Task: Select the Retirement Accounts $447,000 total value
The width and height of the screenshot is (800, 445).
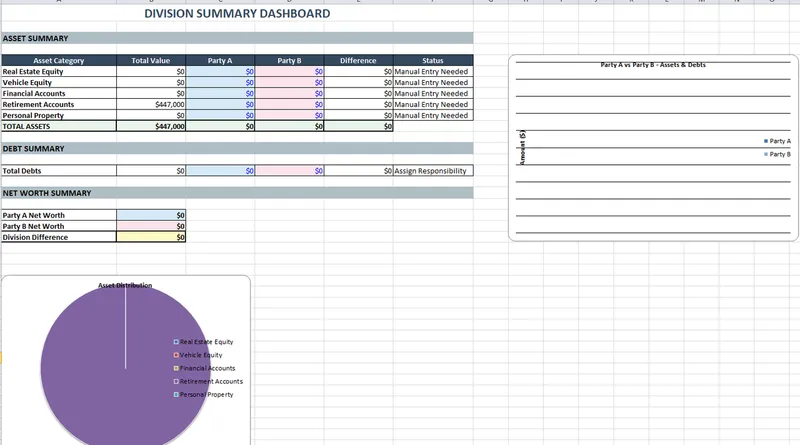Action: pos(151,105)
